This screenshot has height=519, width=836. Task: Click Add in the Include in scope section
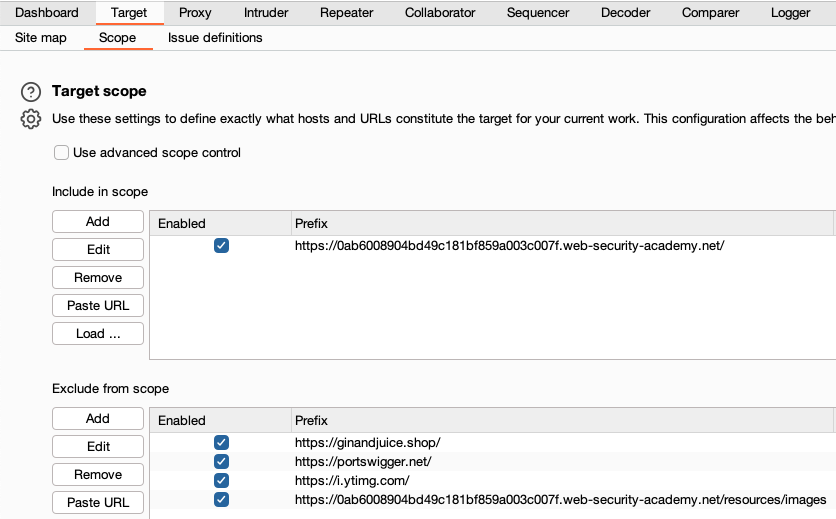point(98,222)
